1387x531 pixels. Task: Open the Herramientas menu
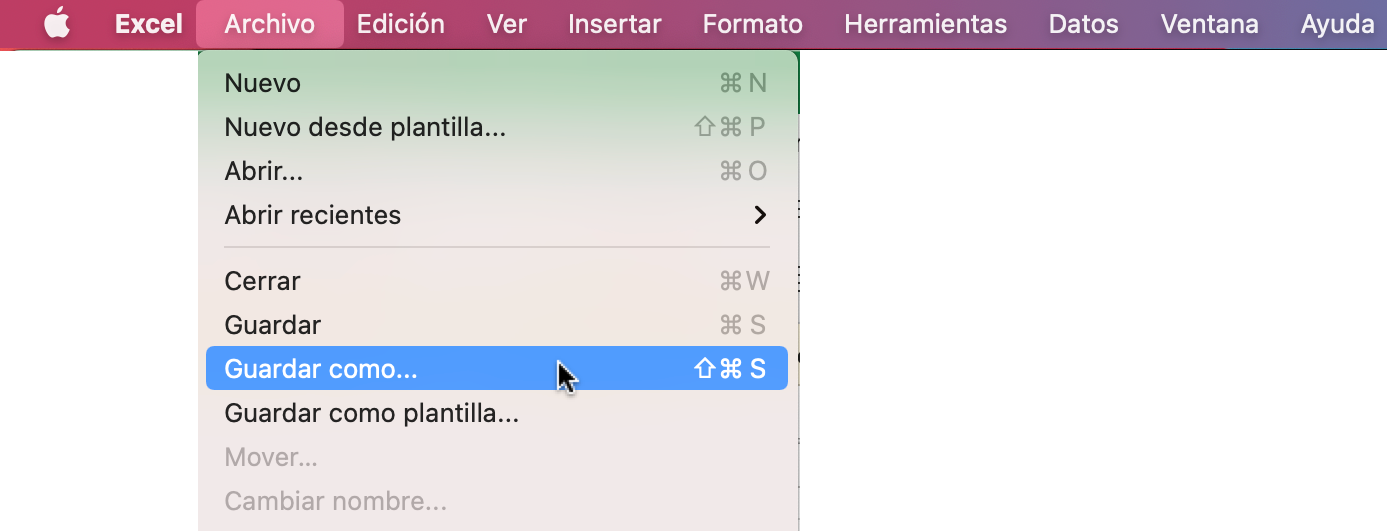pyautogui.click(x=925, y=24)
